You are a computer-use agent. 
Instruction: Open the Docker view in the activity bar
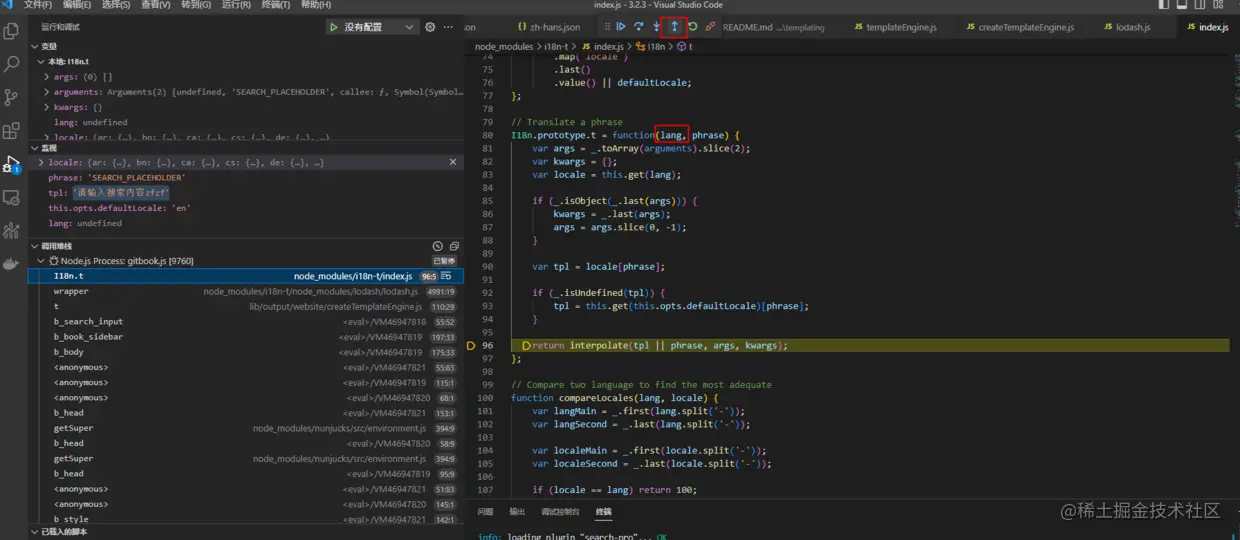tap(12, 265)
